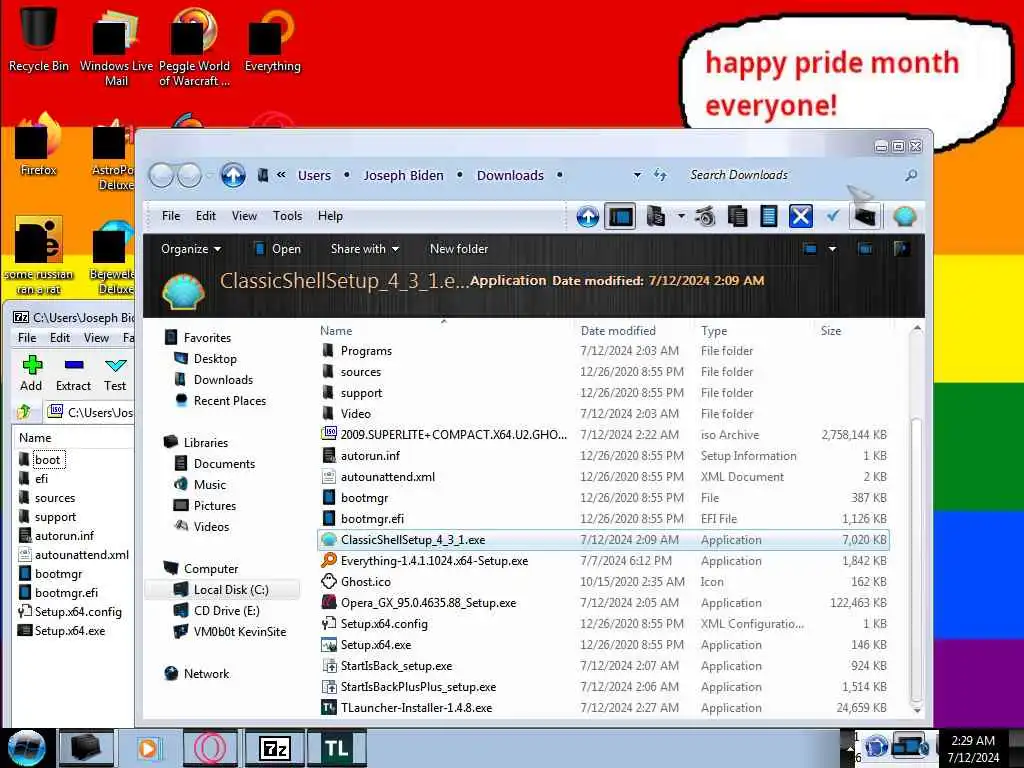
Task: Open the View menu in Explorer
Action: [x=244, y=216]
